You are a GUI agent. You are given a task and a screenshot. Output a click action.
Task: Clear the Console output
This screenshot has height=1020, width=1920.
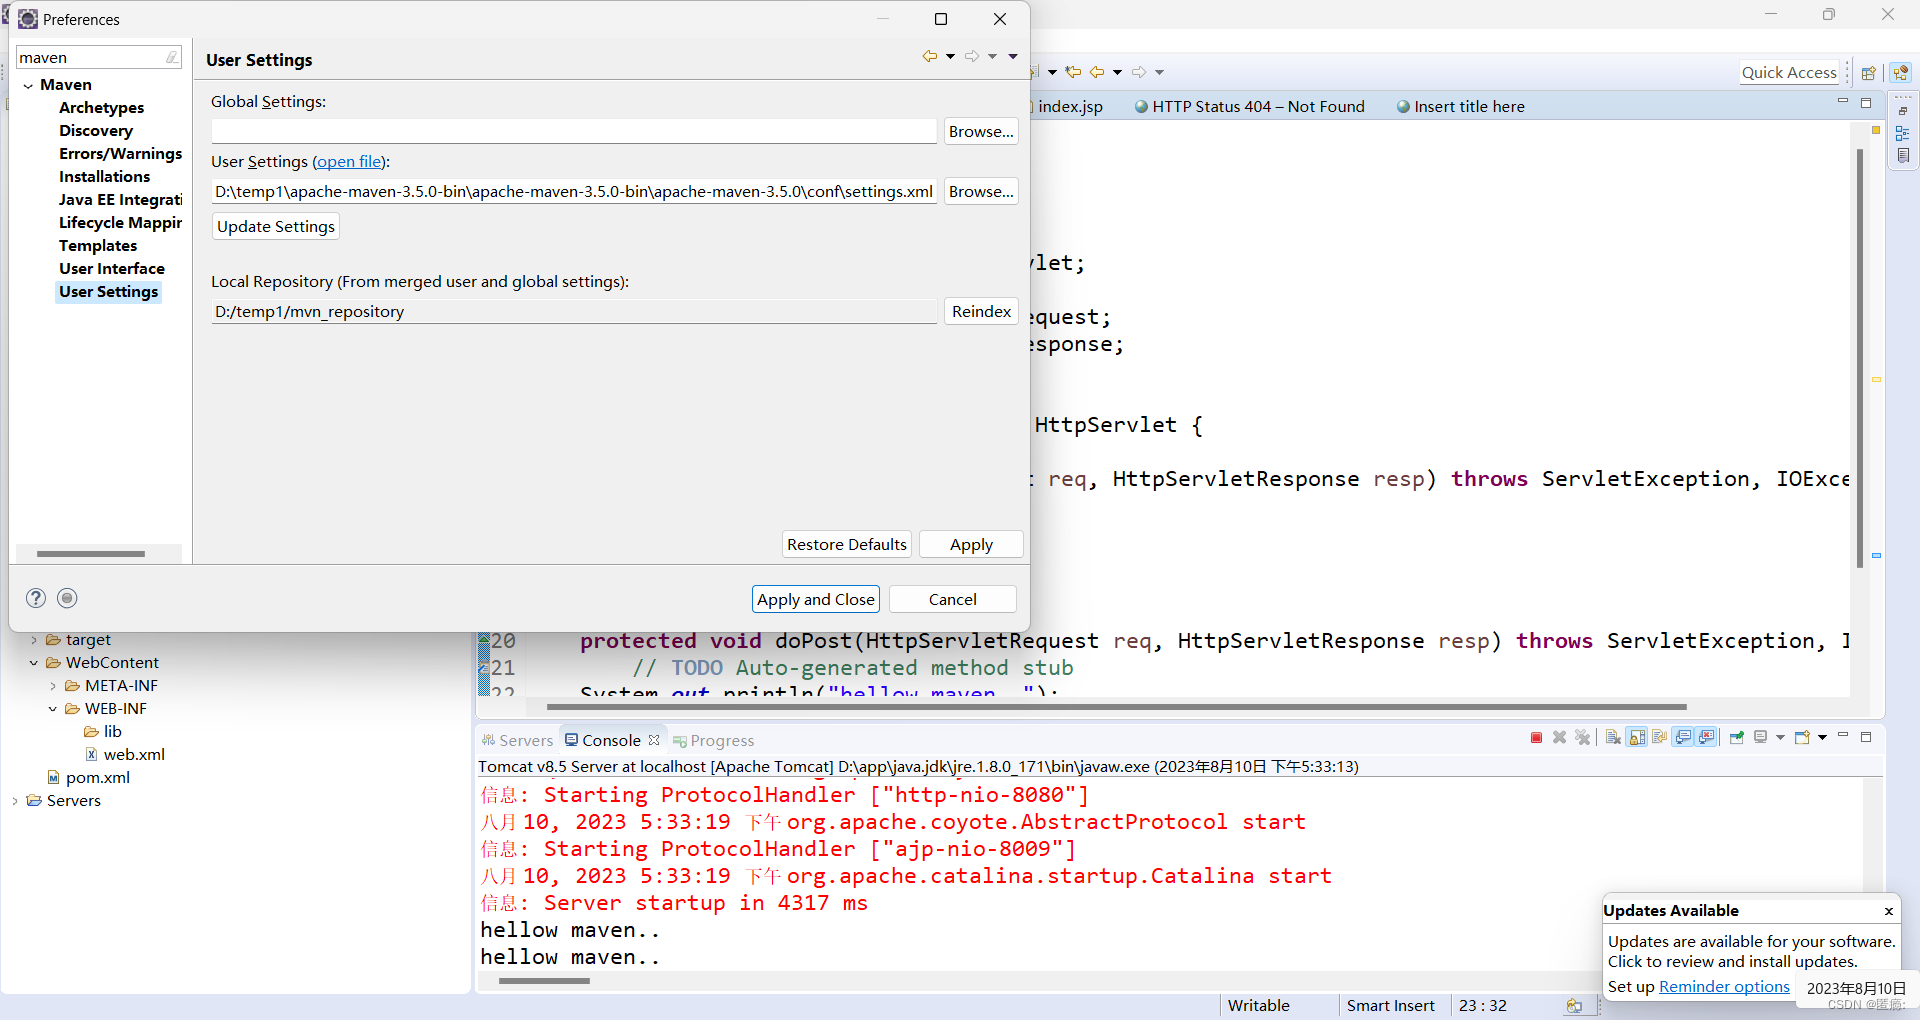[1613, 738]
